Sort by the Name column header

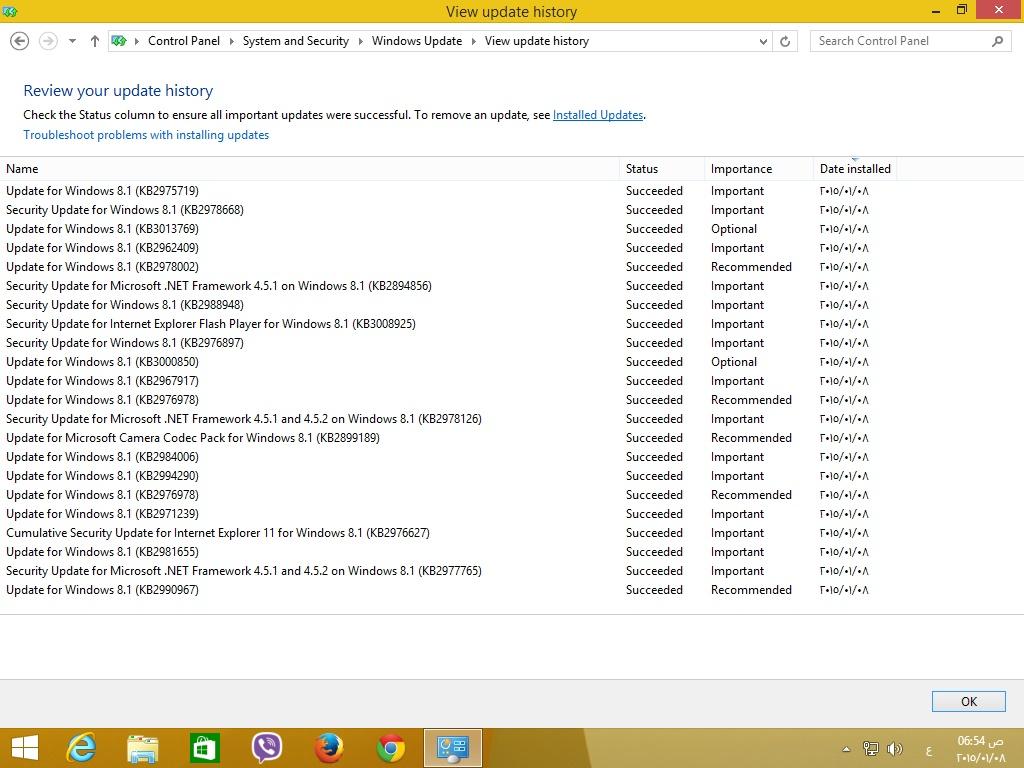[310, 168]
